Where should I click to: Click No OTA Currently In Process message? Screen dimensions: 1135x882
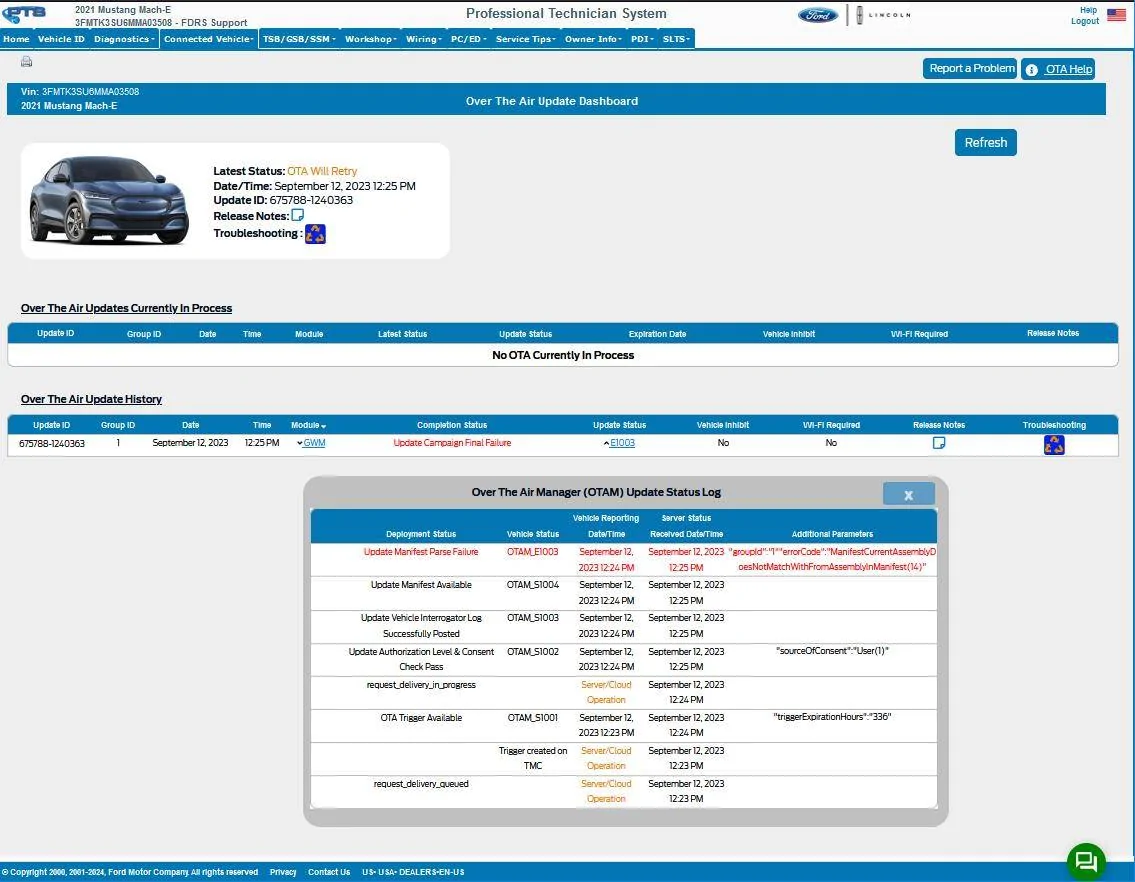563,355
